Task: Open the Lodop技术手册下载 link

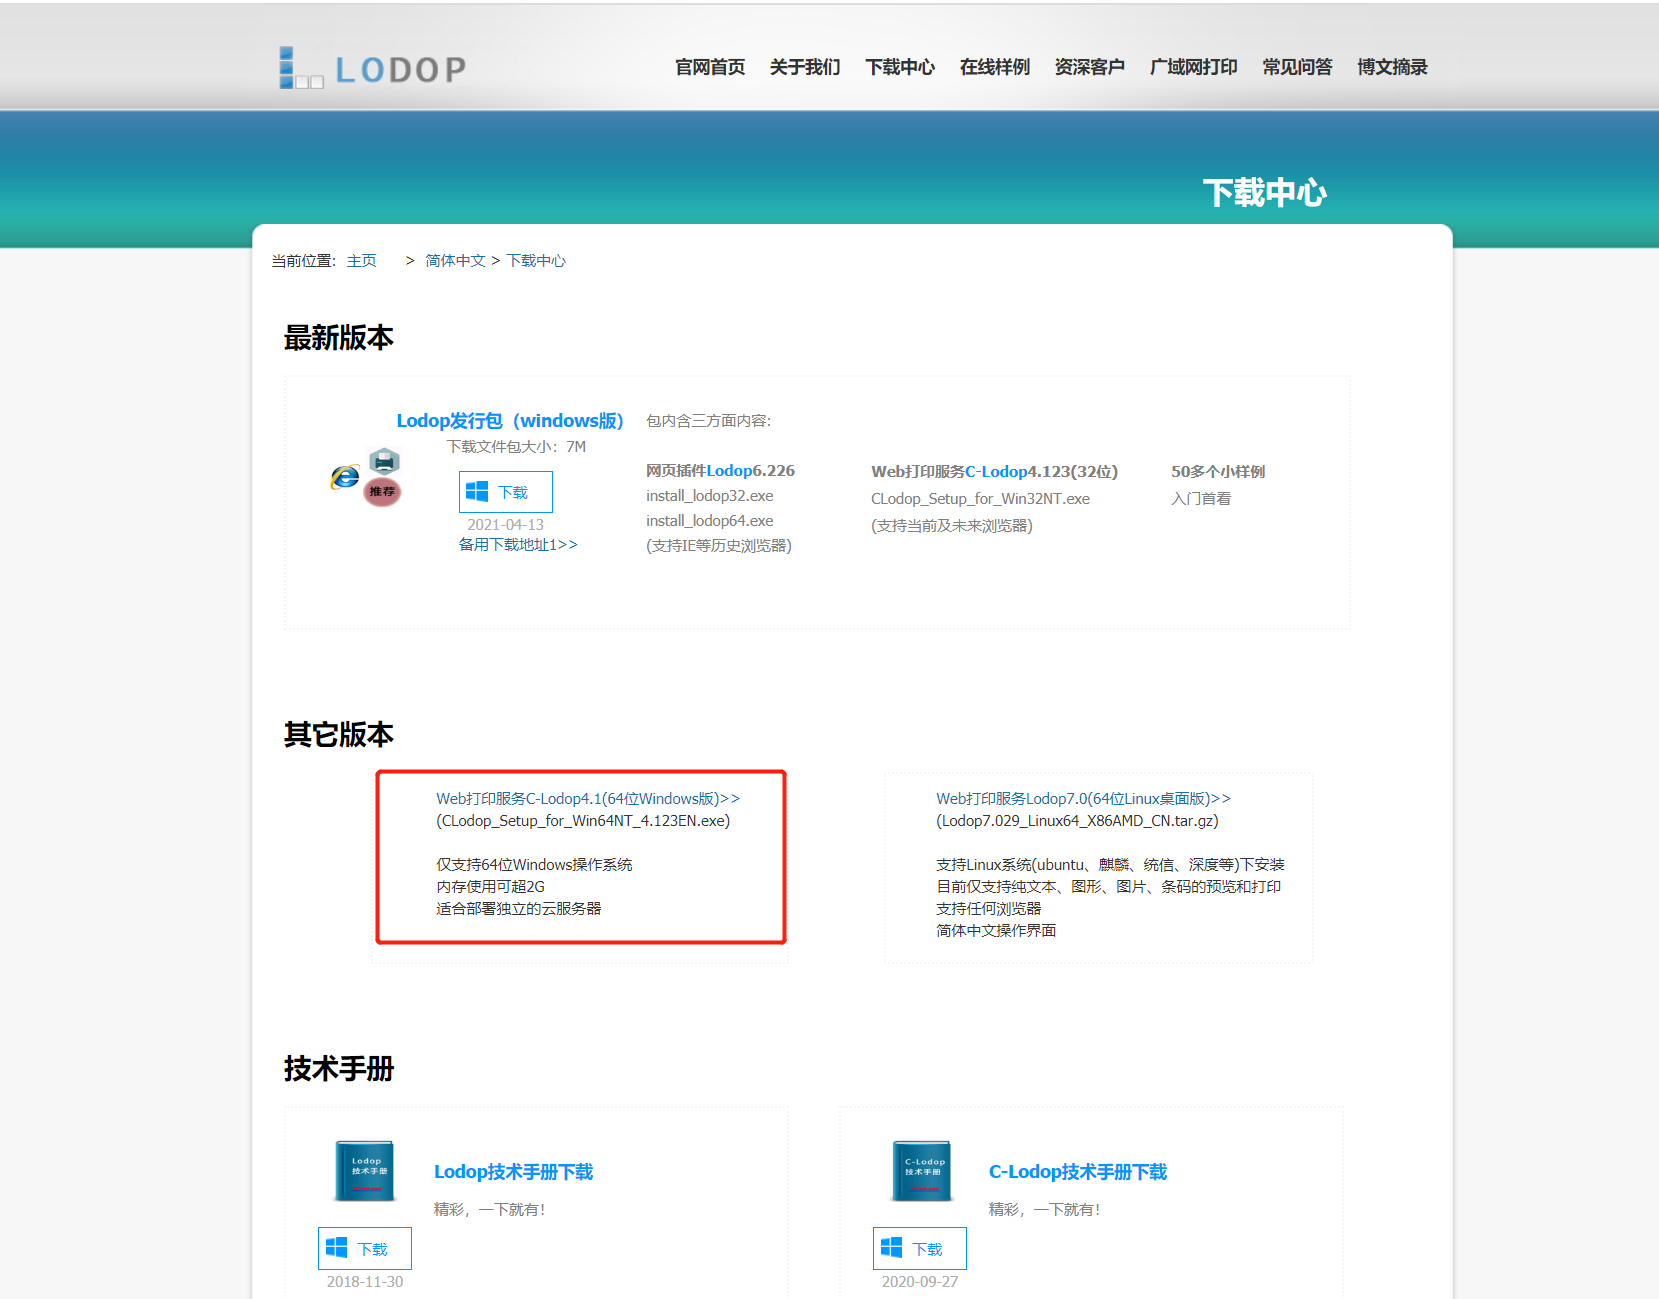Action: (x=514, y=1172)
